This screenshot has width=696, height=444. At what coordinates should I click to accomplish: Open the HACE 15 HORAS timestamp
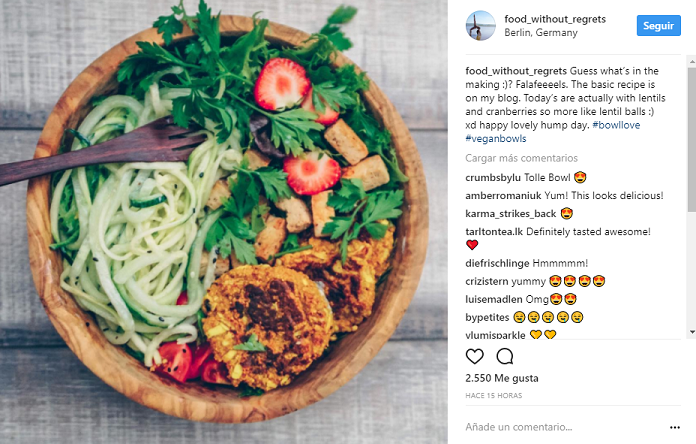tap(494, 396)
